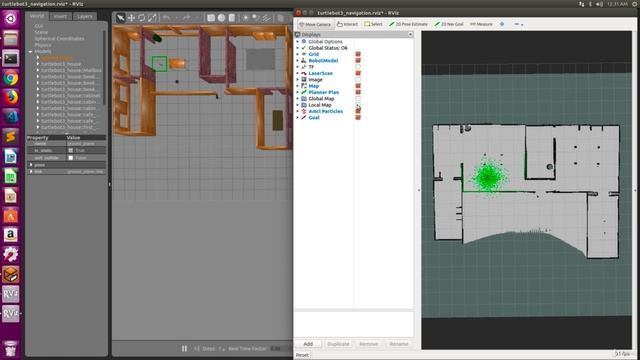Activate Gazebo's rotate mode tool
Viewport: 640px width, 360px height.
[142, 18]
